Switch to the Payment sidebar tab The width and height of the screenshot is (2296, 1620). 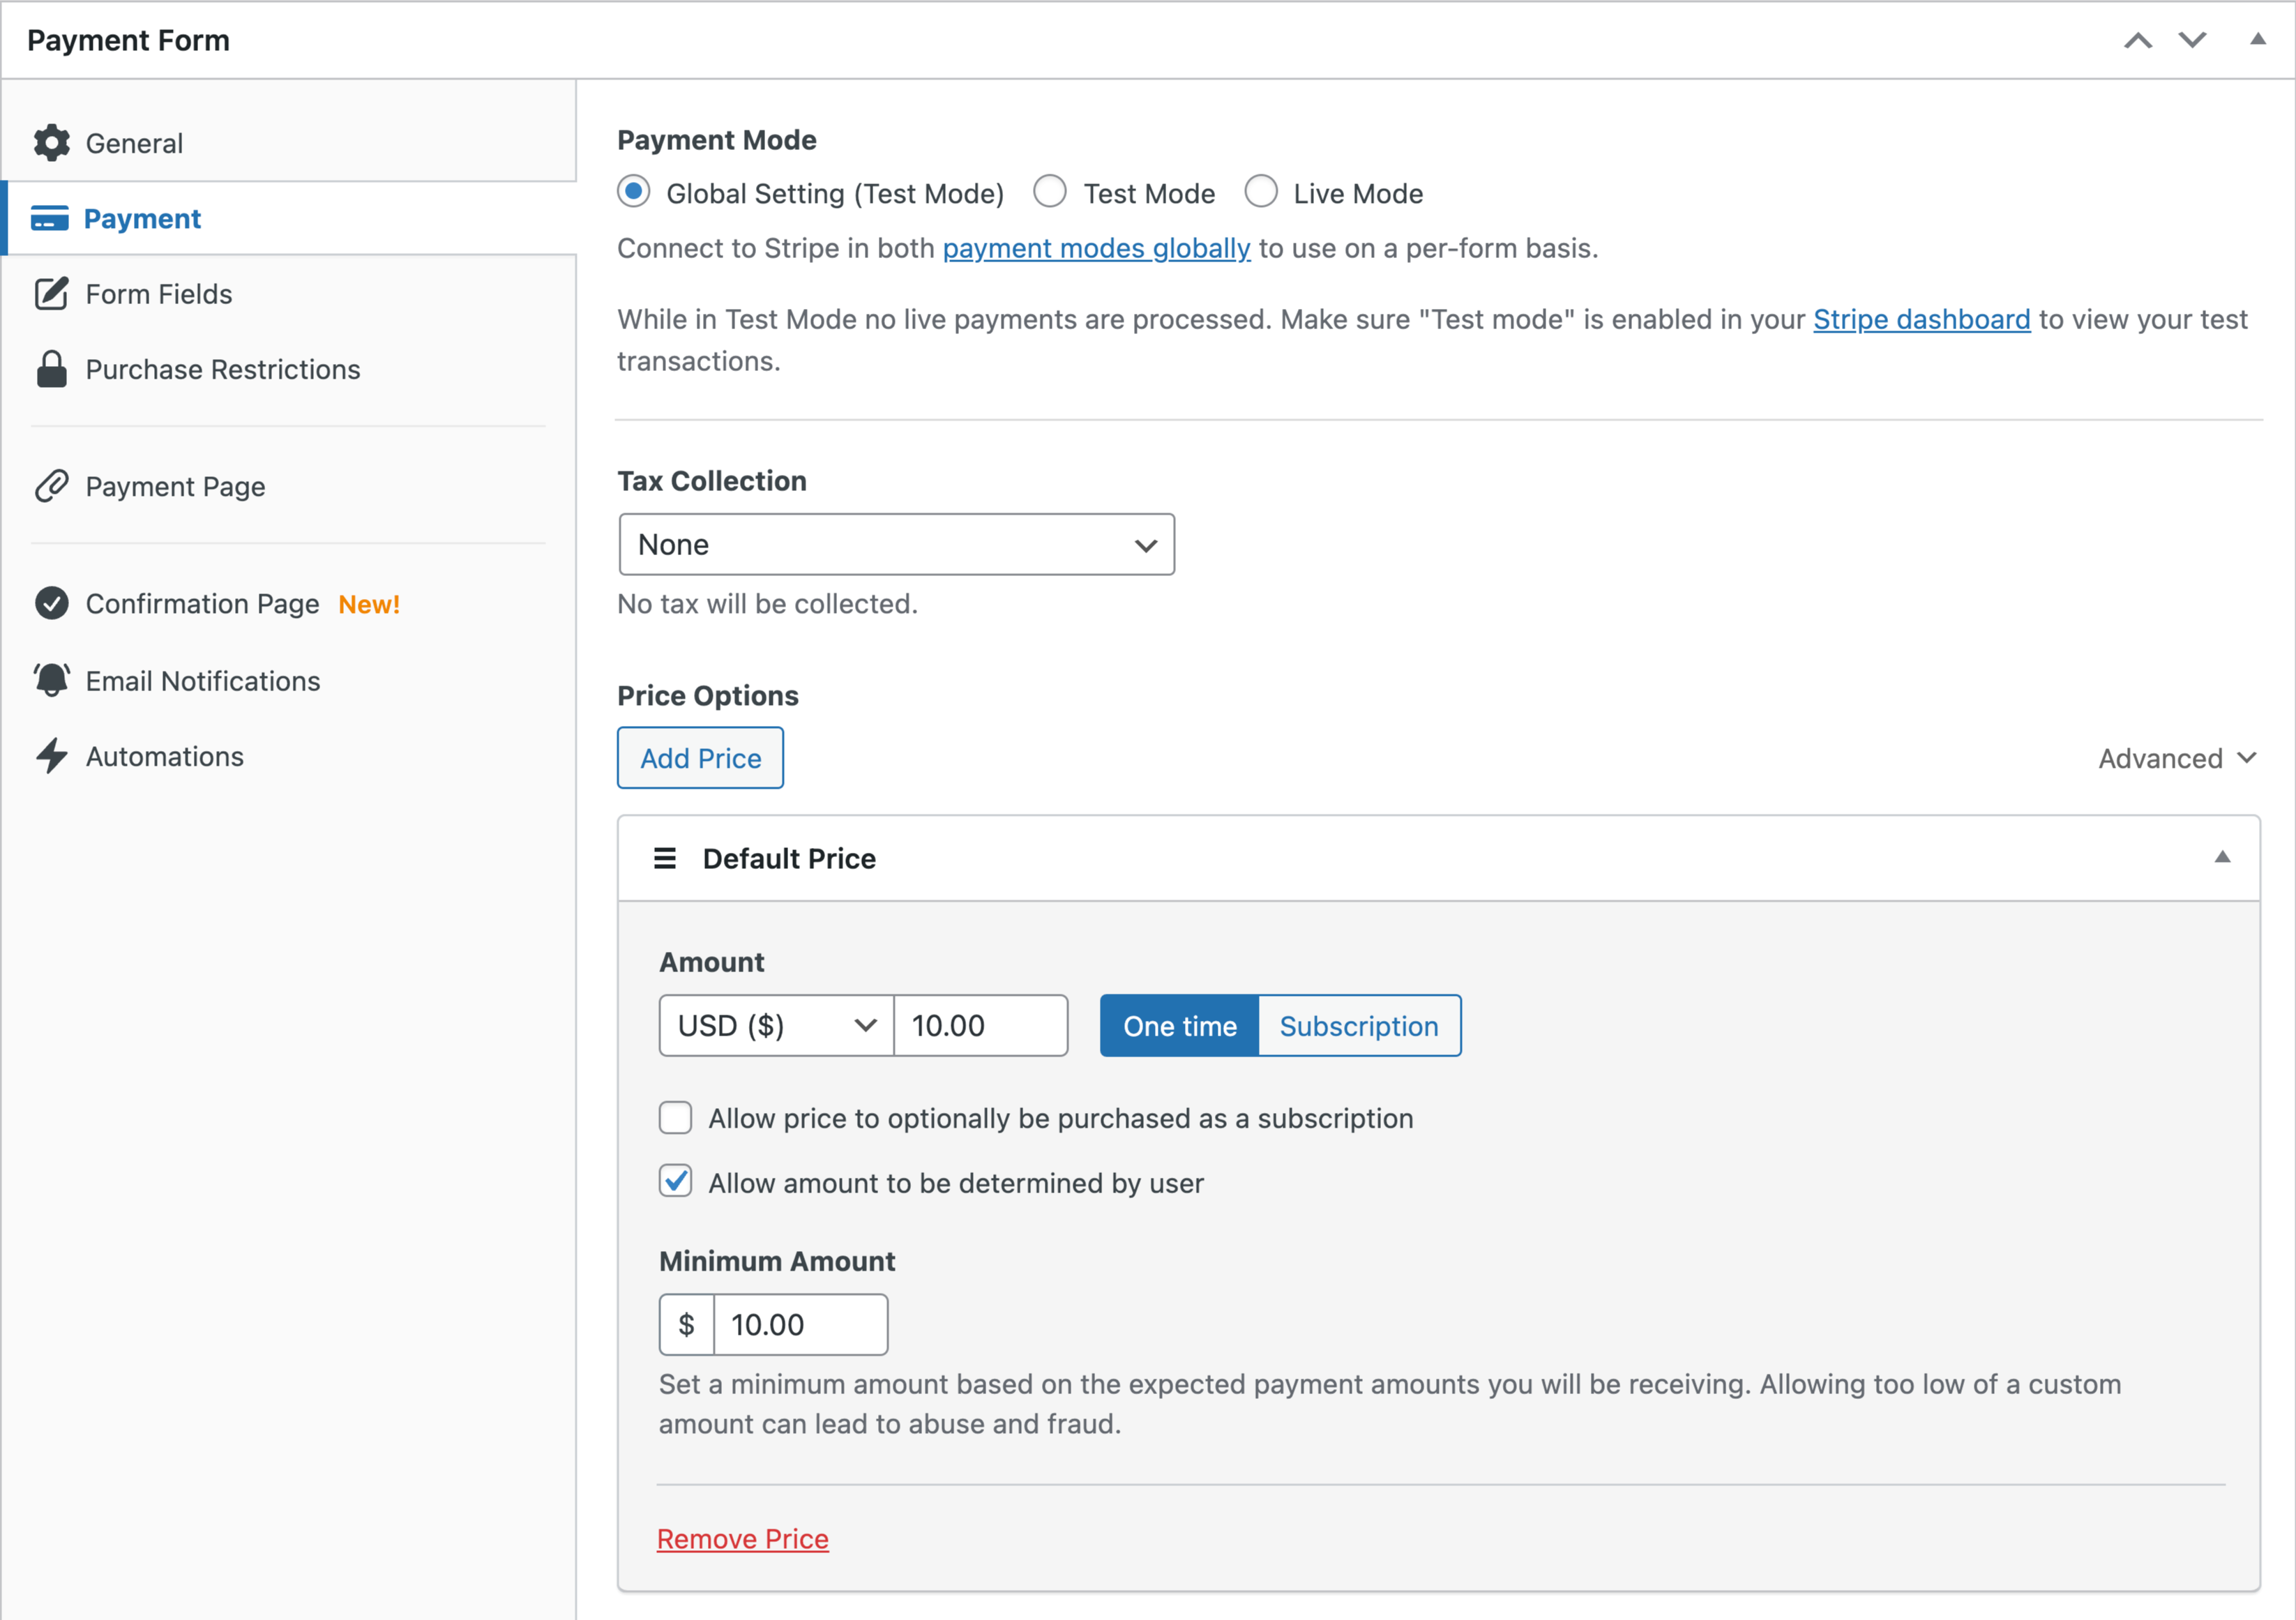coord(142,218)
